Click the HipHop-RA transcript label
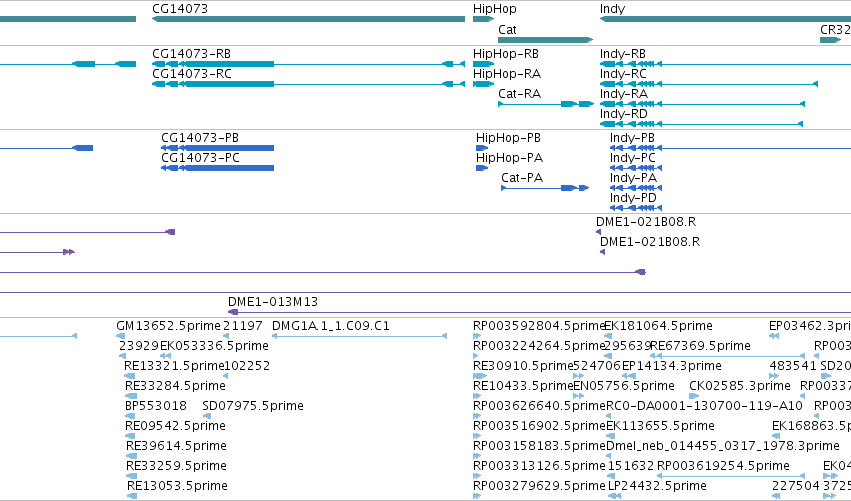The image size is (851, 501). pos(507,74)
